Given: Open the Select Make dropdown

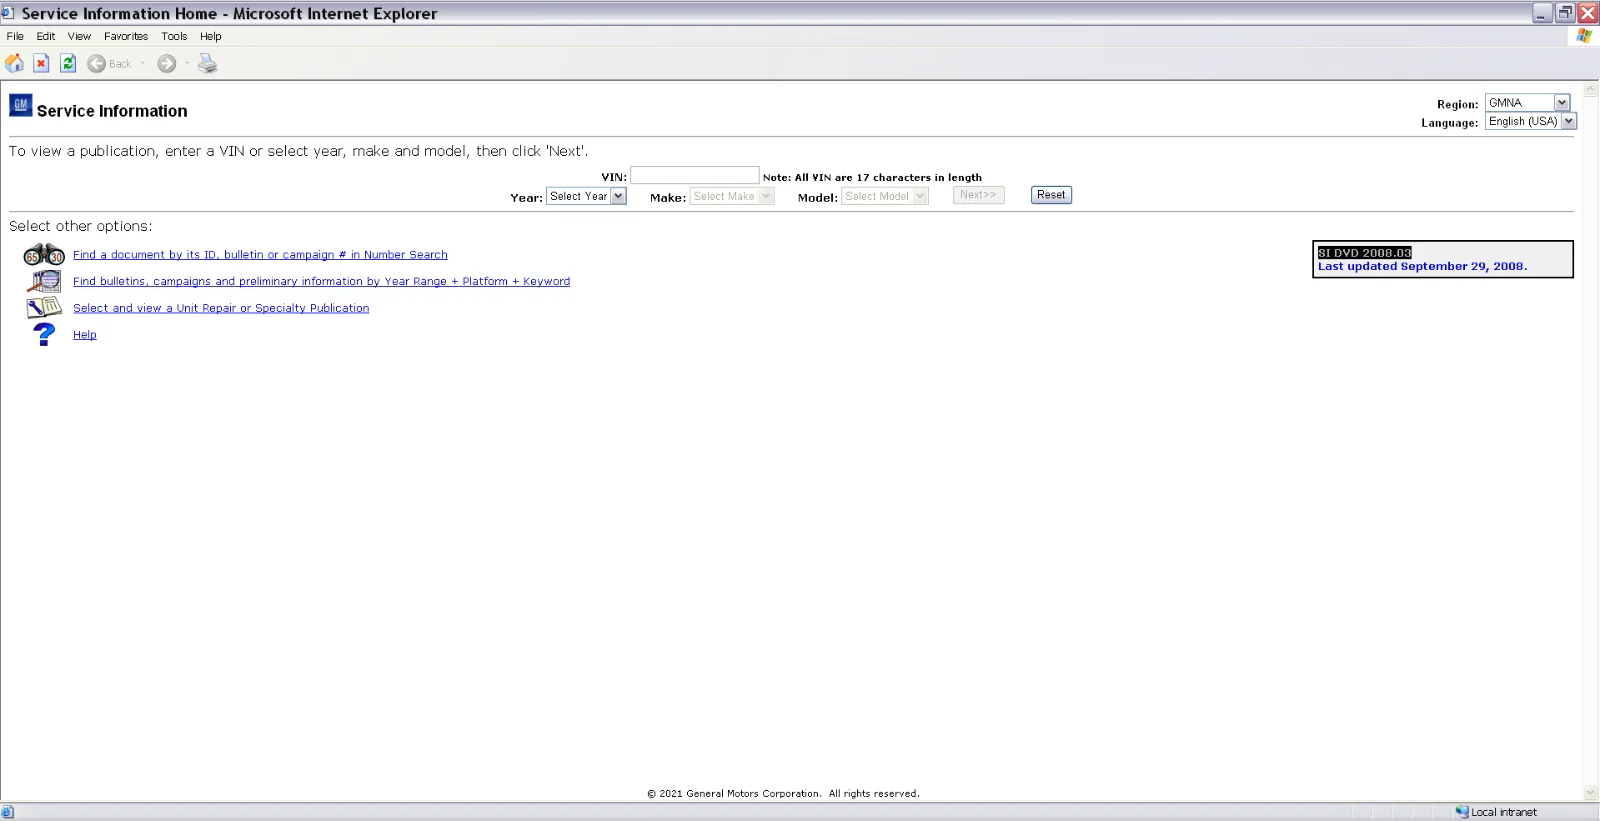Looking at the screenshot, I should click(732, 196).
